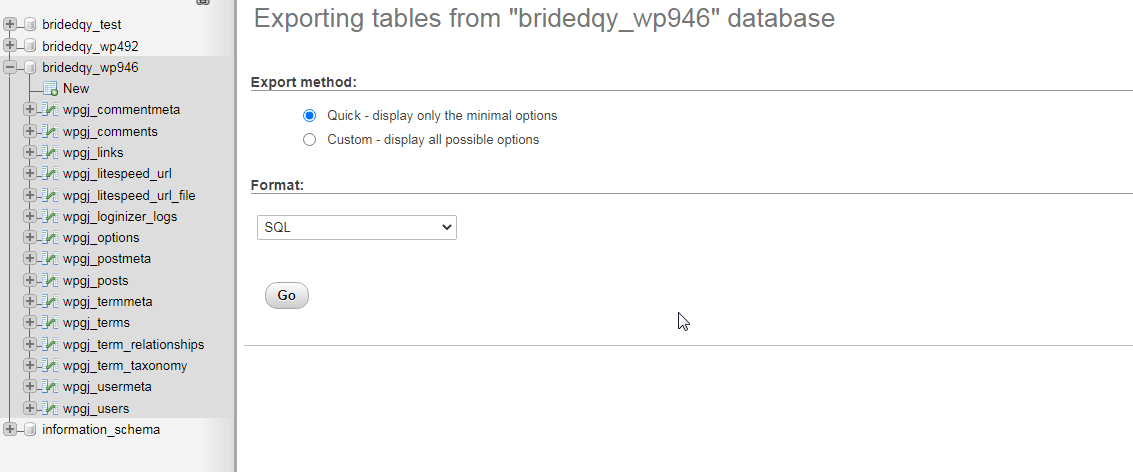Click the bridedqy_wp946 database name
1133x472 pixels.
[x=90, y=68]
